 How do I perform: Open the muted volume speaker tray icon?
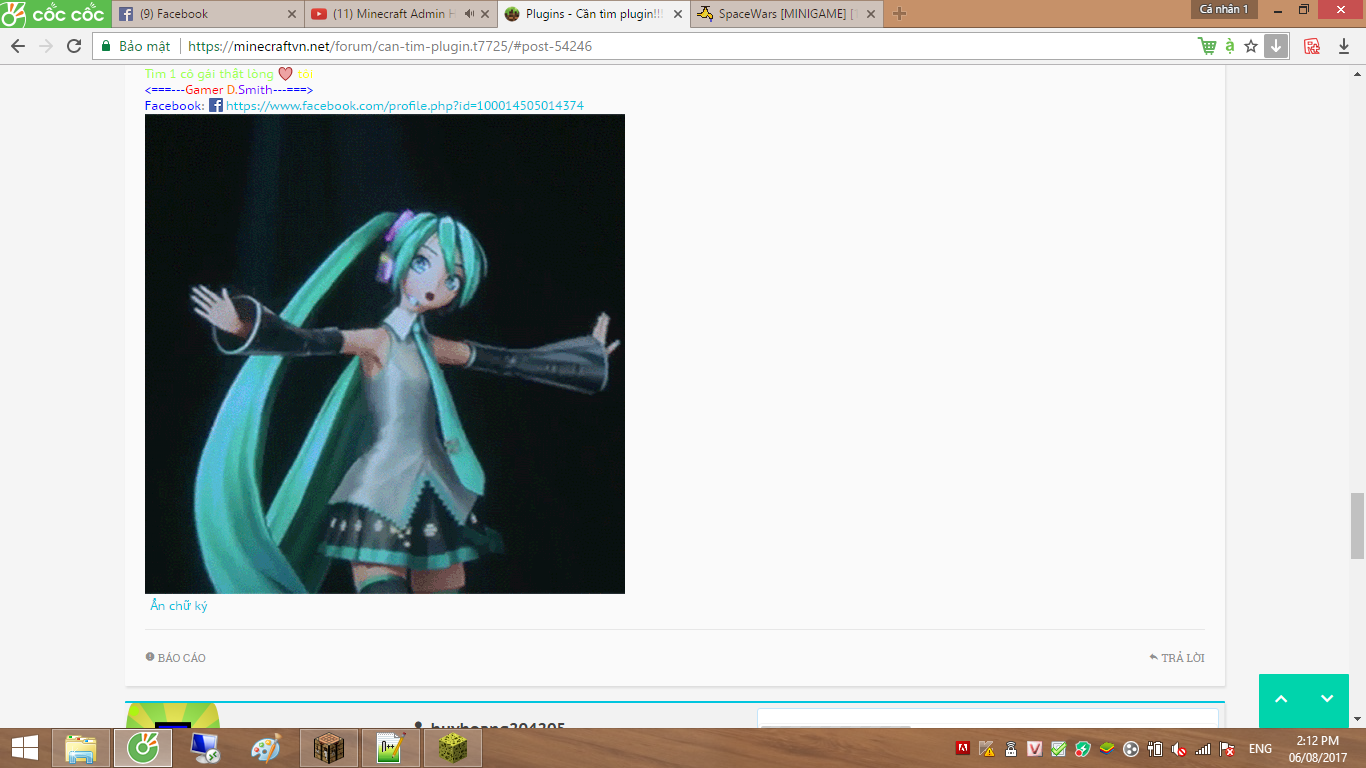1179,749
